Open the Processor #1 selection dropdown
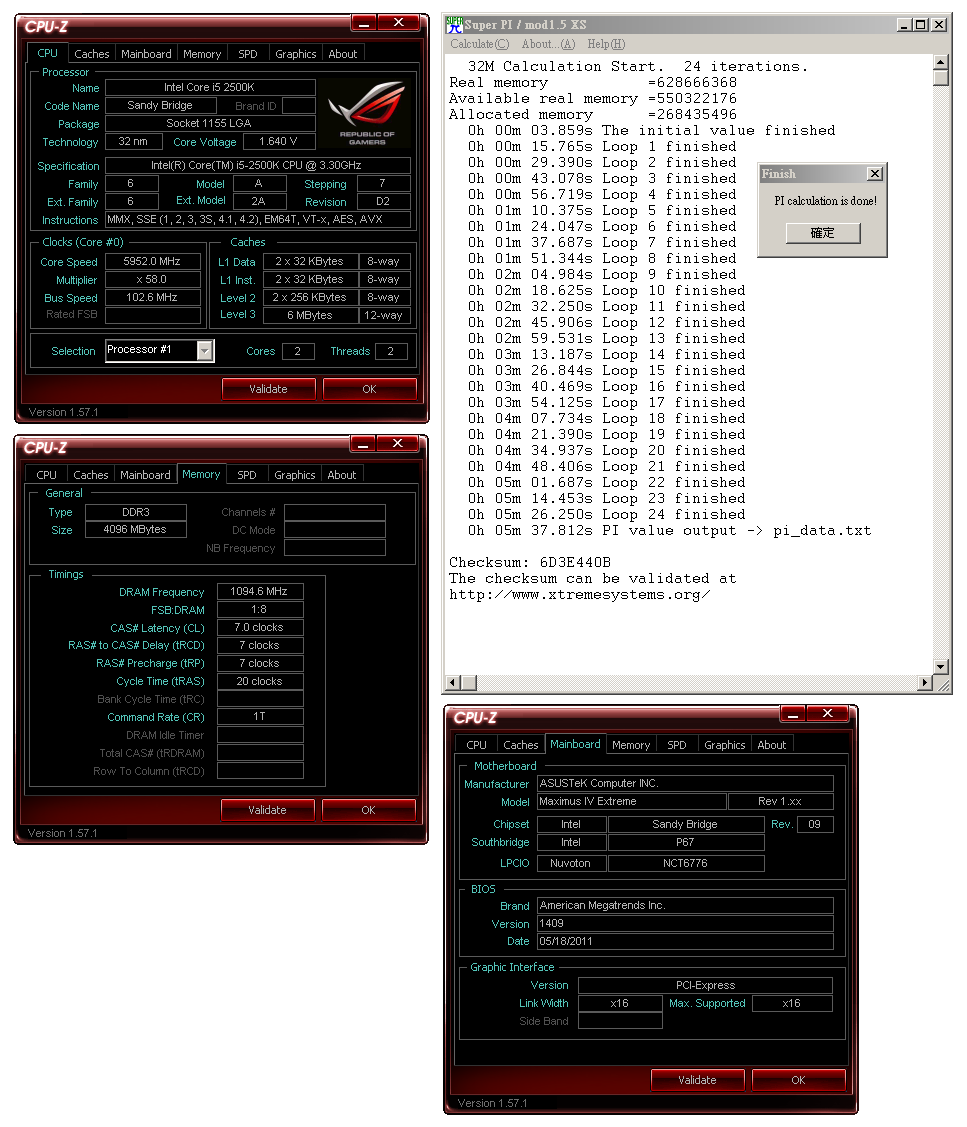Viewport: 967px width, 1127px height. 205,351
